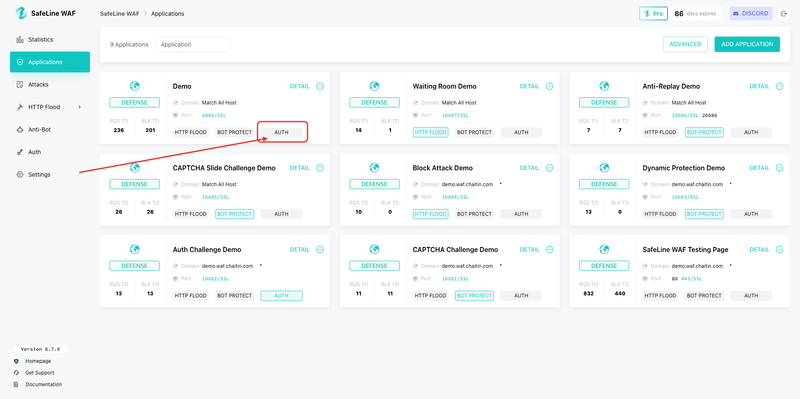Toggle BOT PROTECT on Anti-Replay Demo

pos(704,132)
